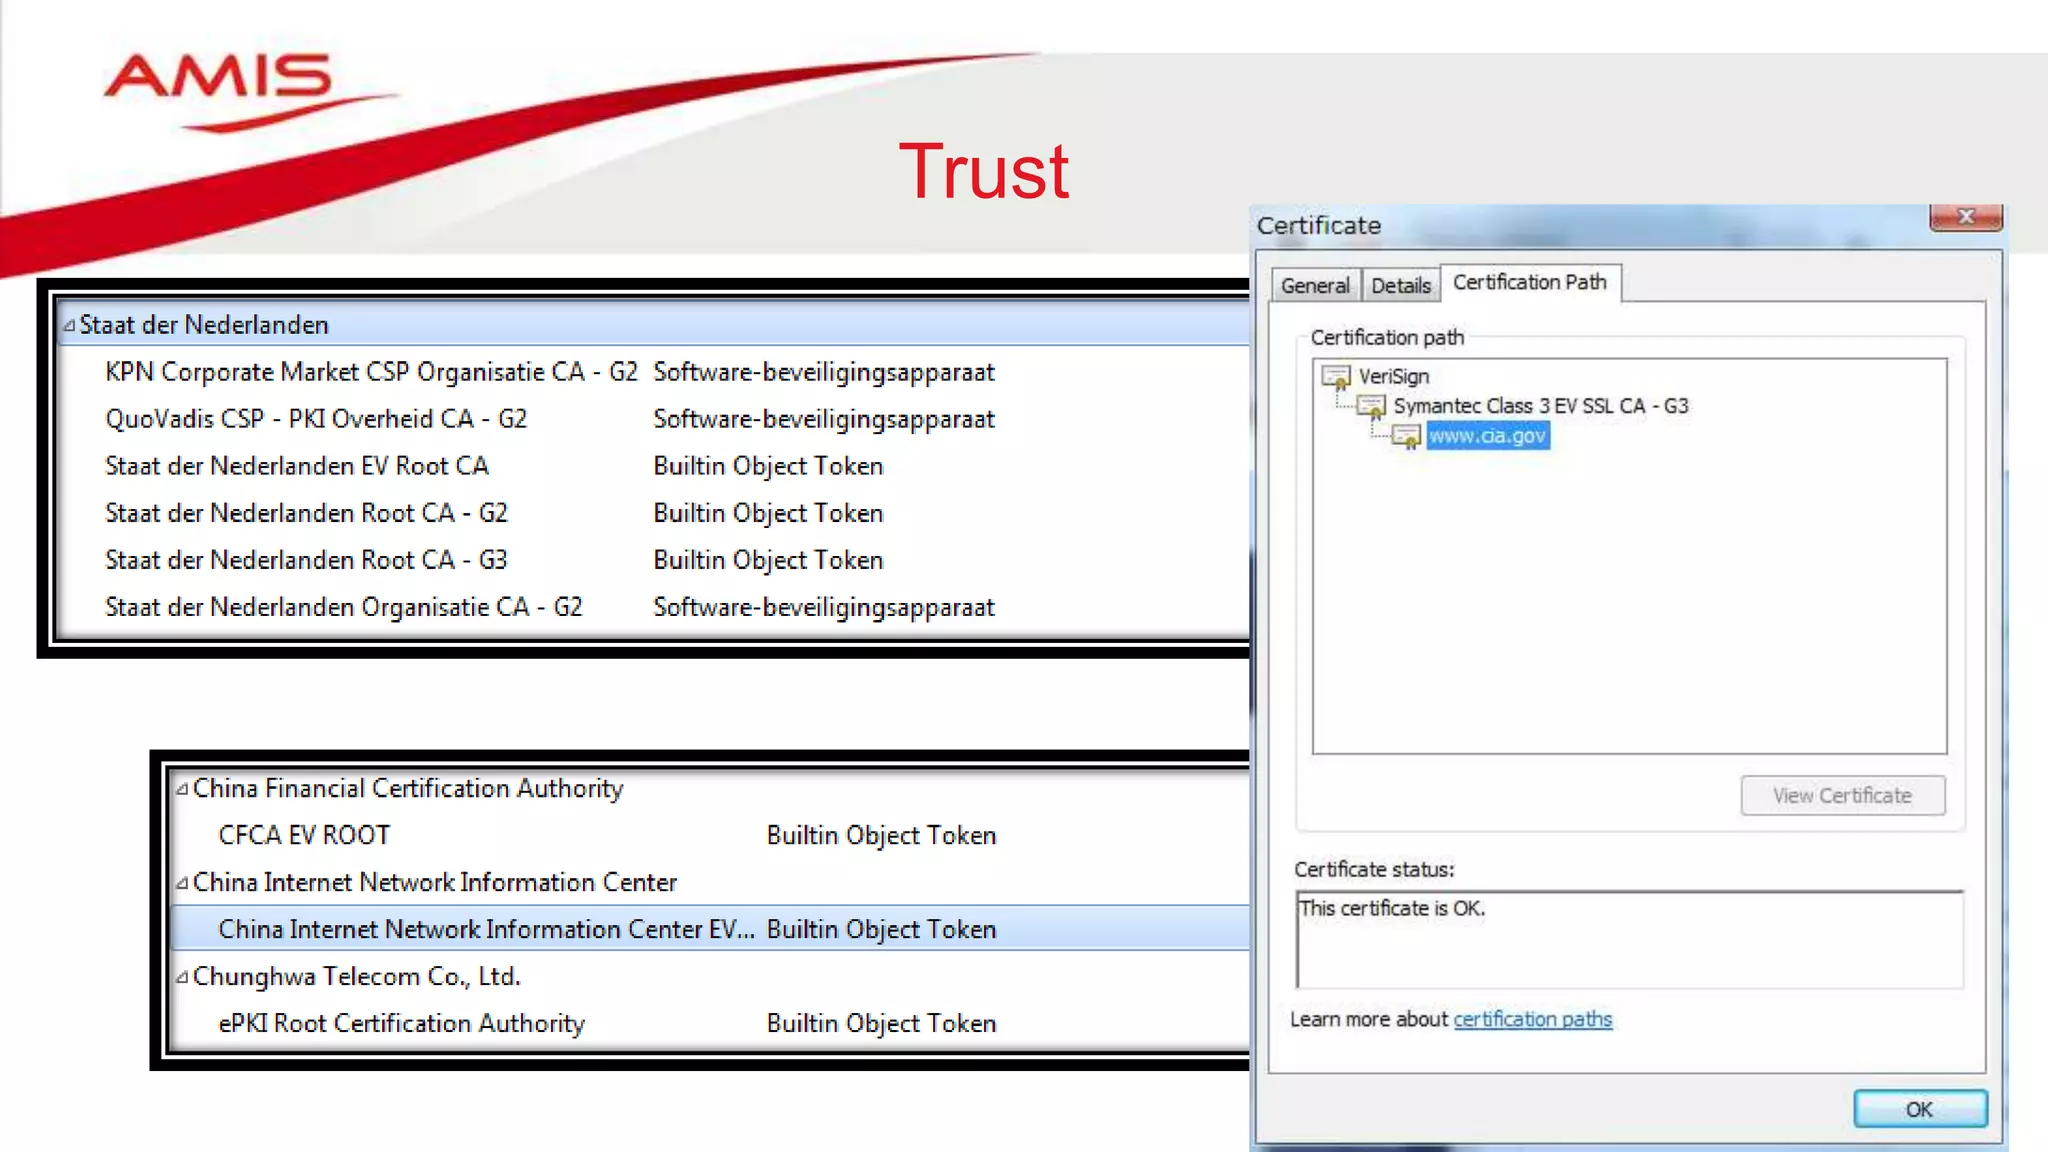2048x1152 pixels.
Task: Open the Certification Path tab
Action: 1529,283
